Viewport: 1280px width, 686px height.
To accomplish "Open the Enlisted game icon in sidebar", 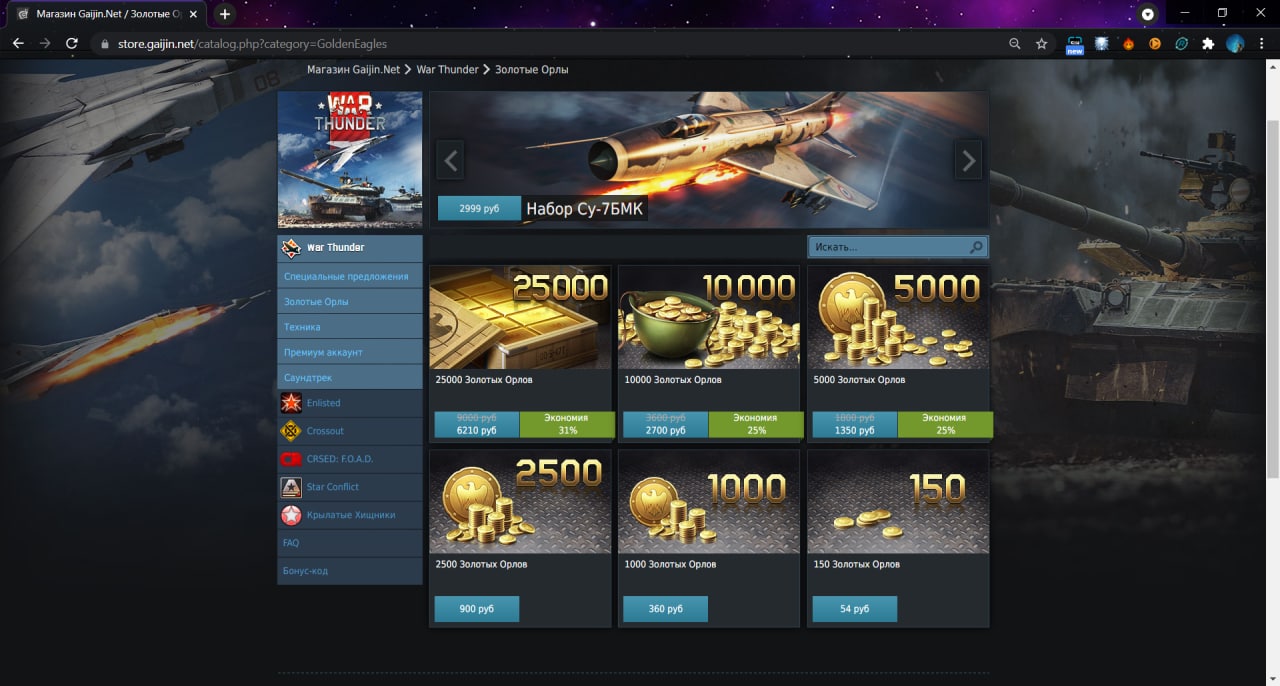I will (290, 403).
